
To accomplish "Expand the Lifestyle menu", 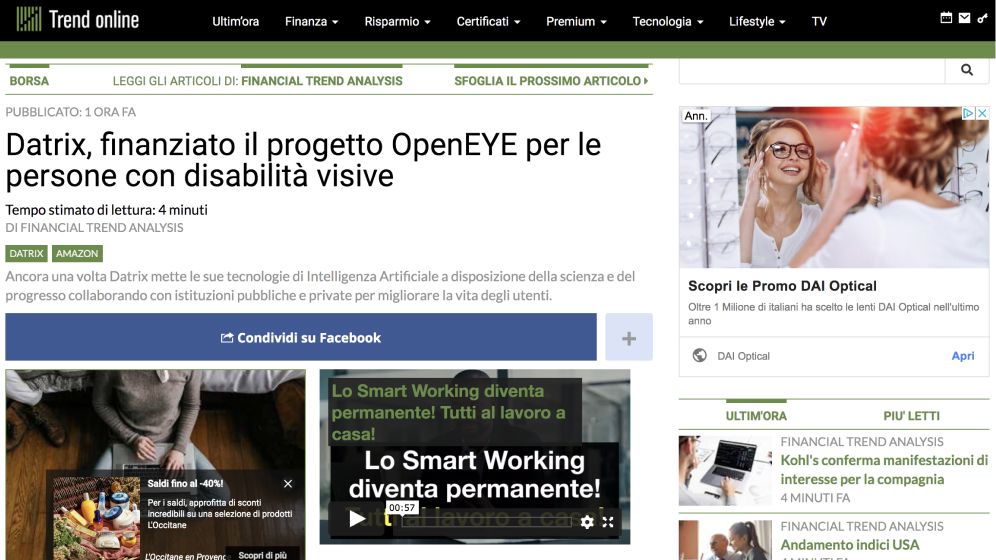I will tap(757, 22).
